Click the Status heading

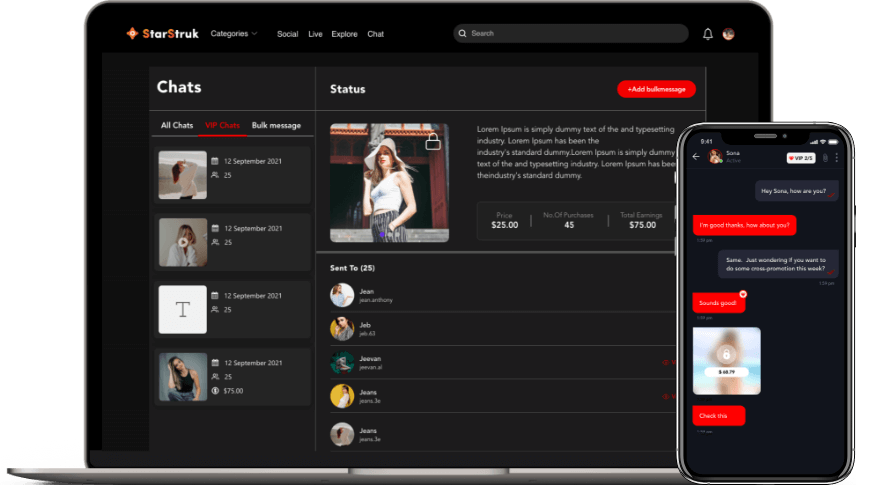coord(348,89)
